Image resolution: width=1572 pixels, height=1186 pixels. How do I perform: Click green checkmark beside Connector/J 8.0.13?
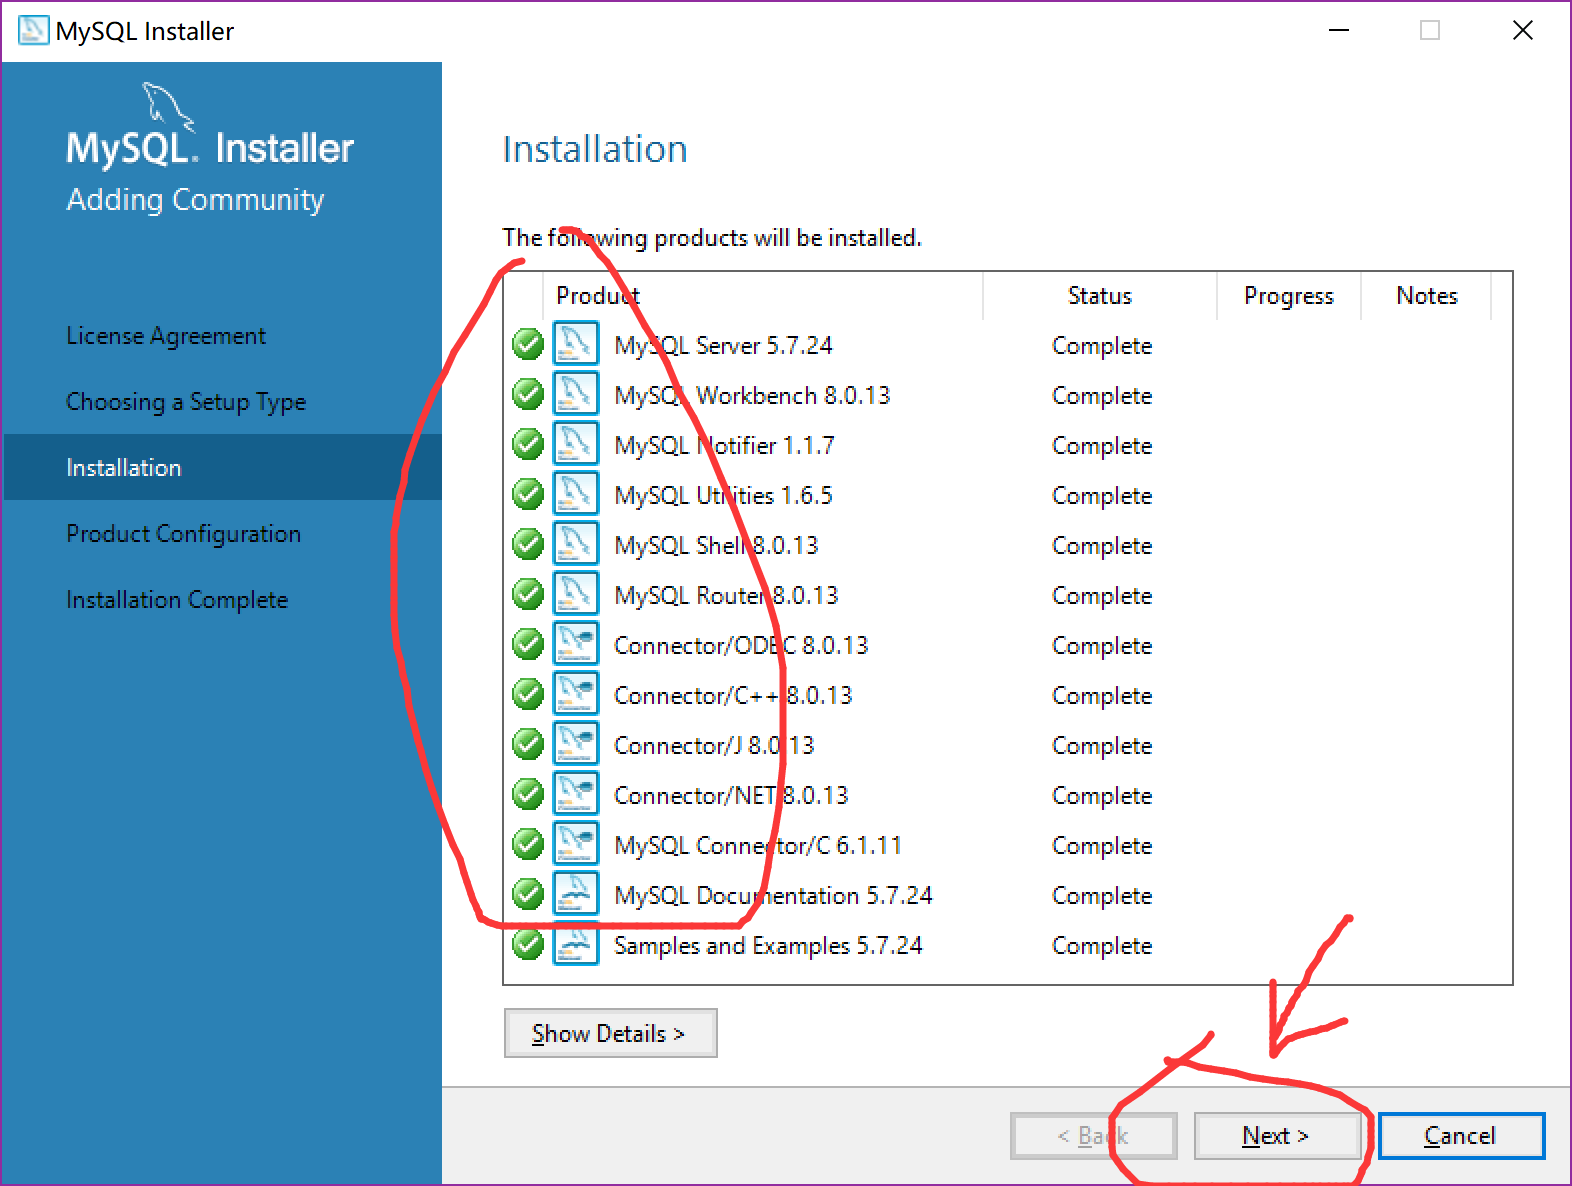[528, 744]
